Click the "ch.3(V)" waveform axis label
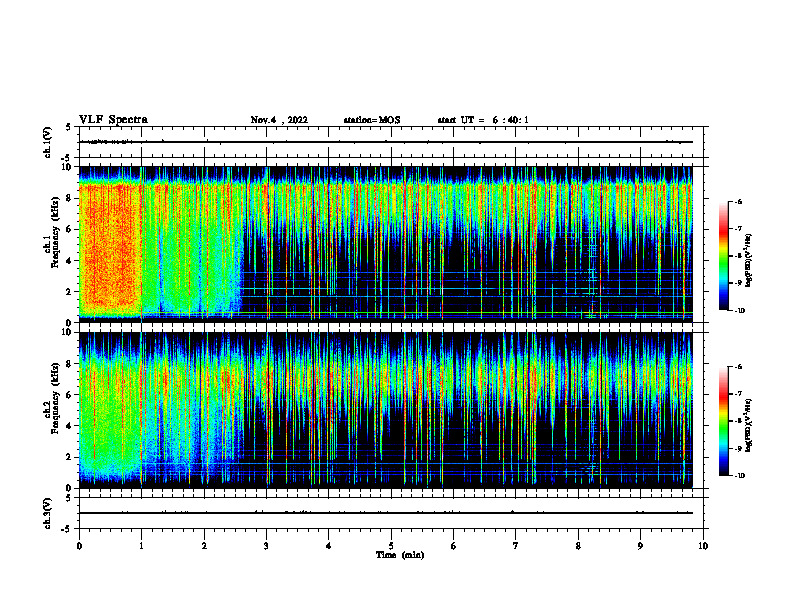The height and width of the screenshot is (612, 792). [x=48, y=513]
